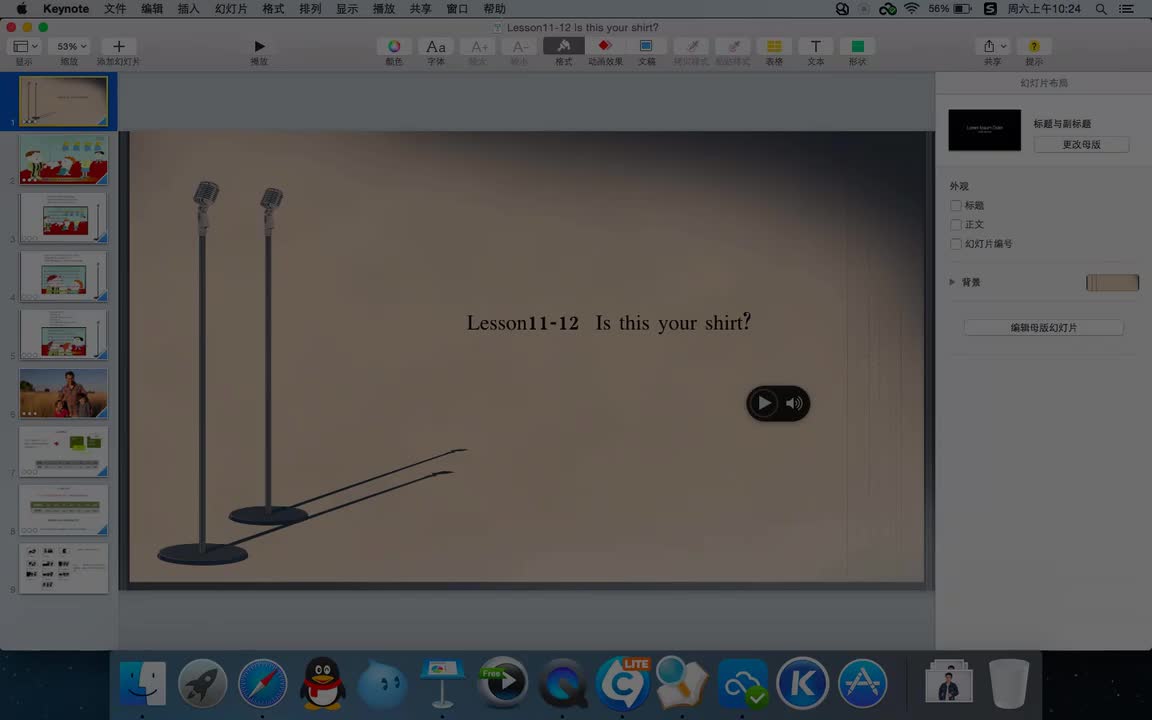Select slide 7 thumbnail in navigator
The image size is (1152, 720).
point(63,451)
